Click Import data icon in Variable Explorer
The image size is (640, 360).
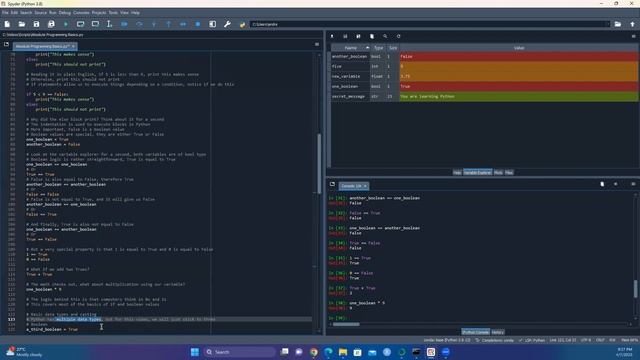click(x=332, y=36)
